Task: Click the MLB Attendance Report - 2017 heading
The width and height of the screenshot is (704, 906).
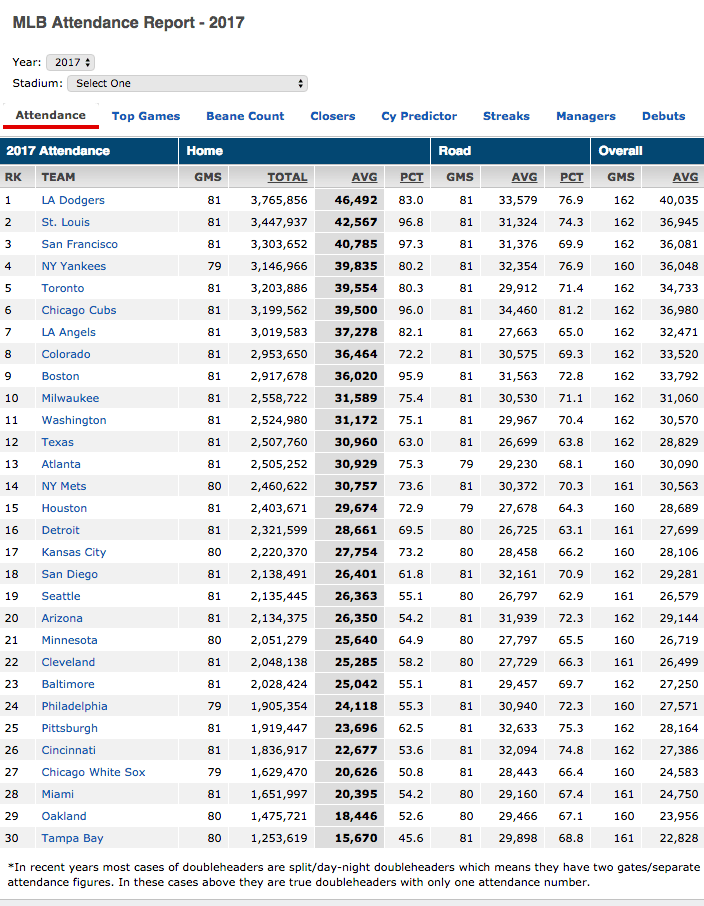Action: (x=128, y=23)
